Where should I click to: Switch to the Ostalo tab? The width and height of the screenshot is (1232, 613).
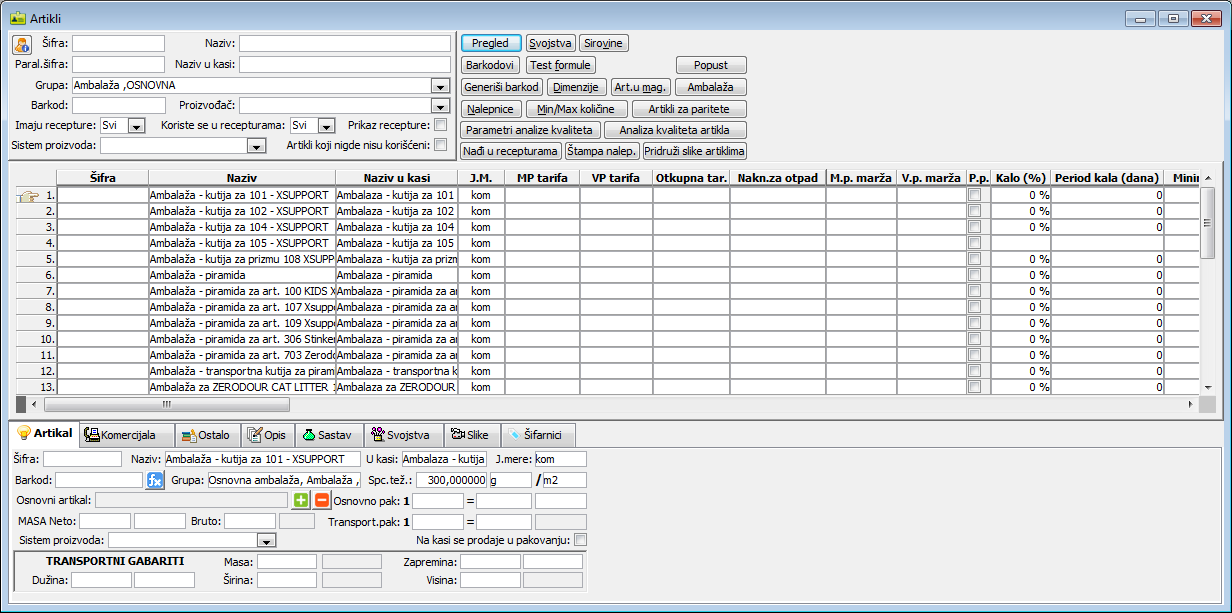click(207, 435)
